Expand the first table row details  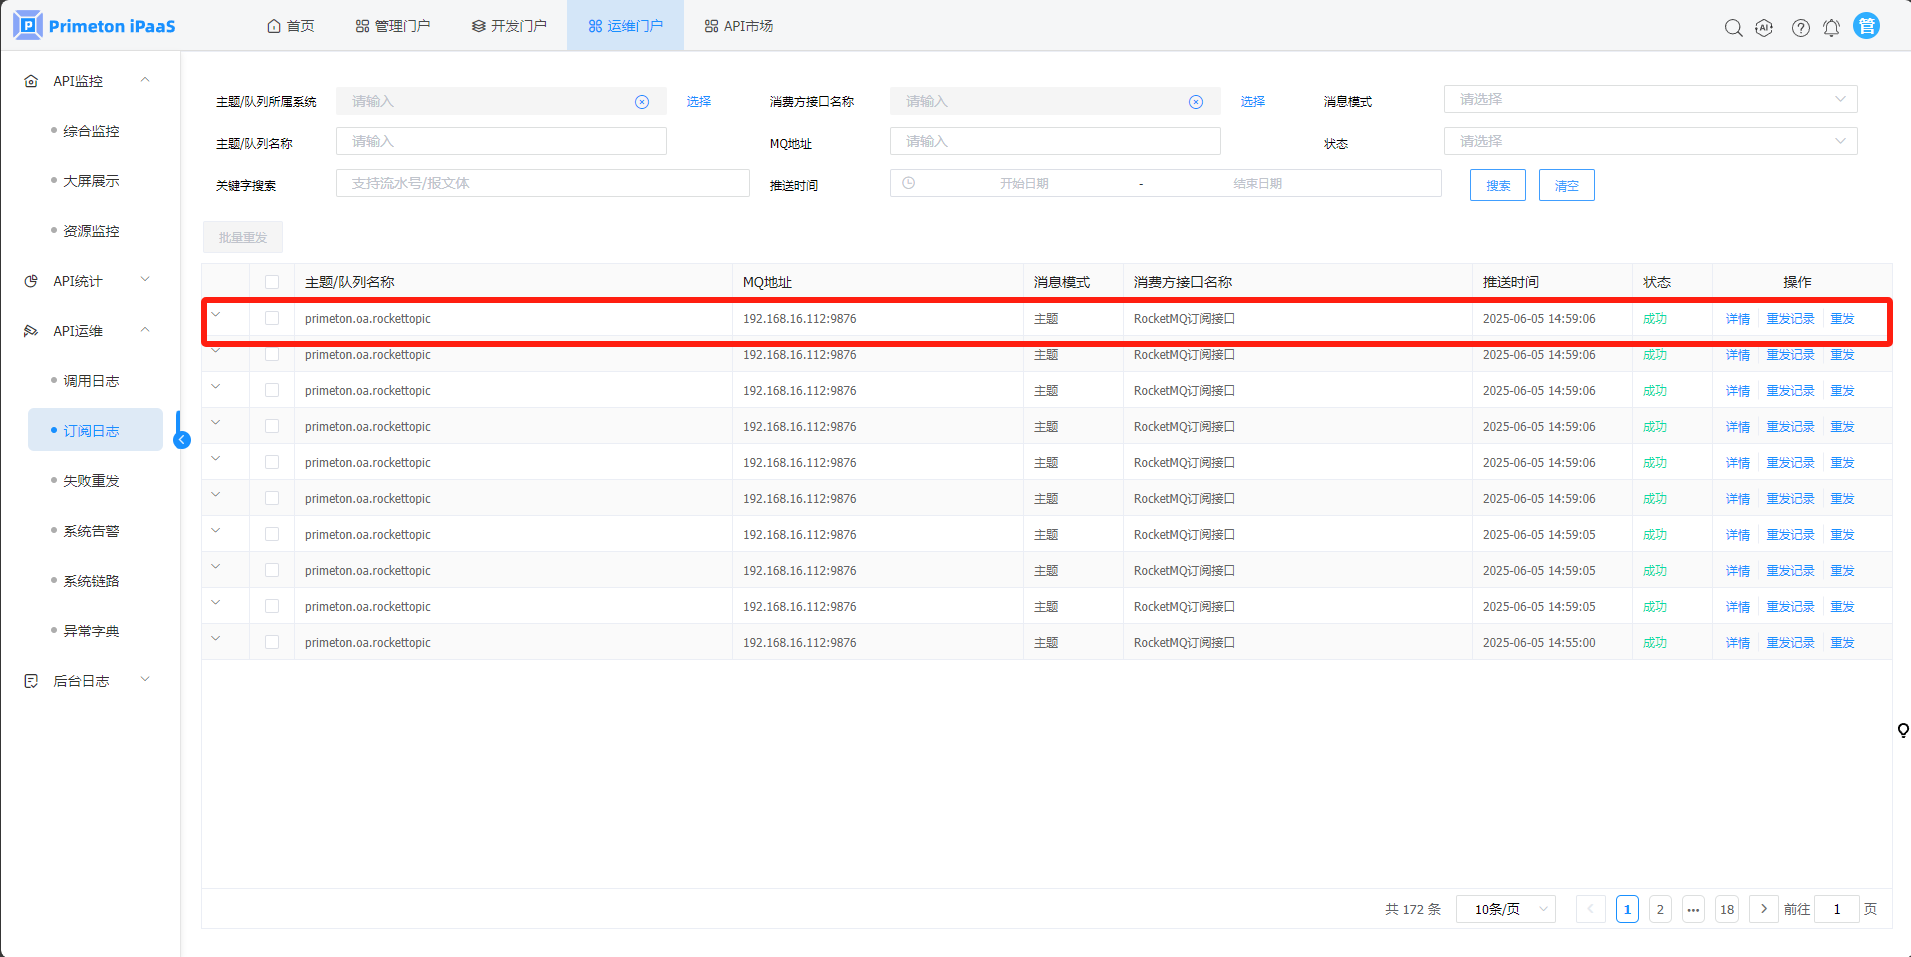pyautogui.click(x=216, y=316)
